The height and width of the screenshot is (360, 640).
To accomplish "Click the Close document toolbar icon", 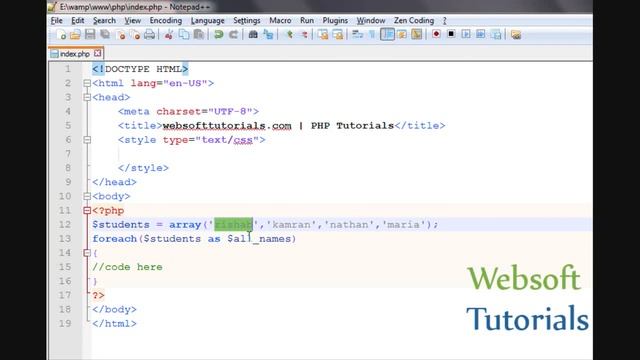I will point(120,35).
